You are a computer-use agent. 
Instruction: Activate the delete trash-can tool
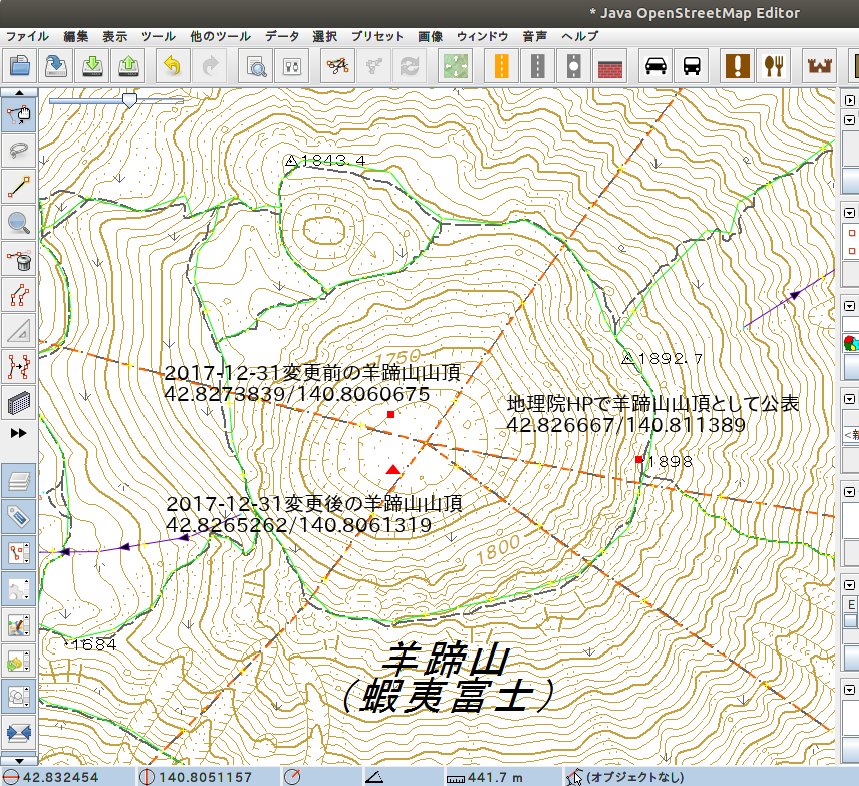click(19, 259)
